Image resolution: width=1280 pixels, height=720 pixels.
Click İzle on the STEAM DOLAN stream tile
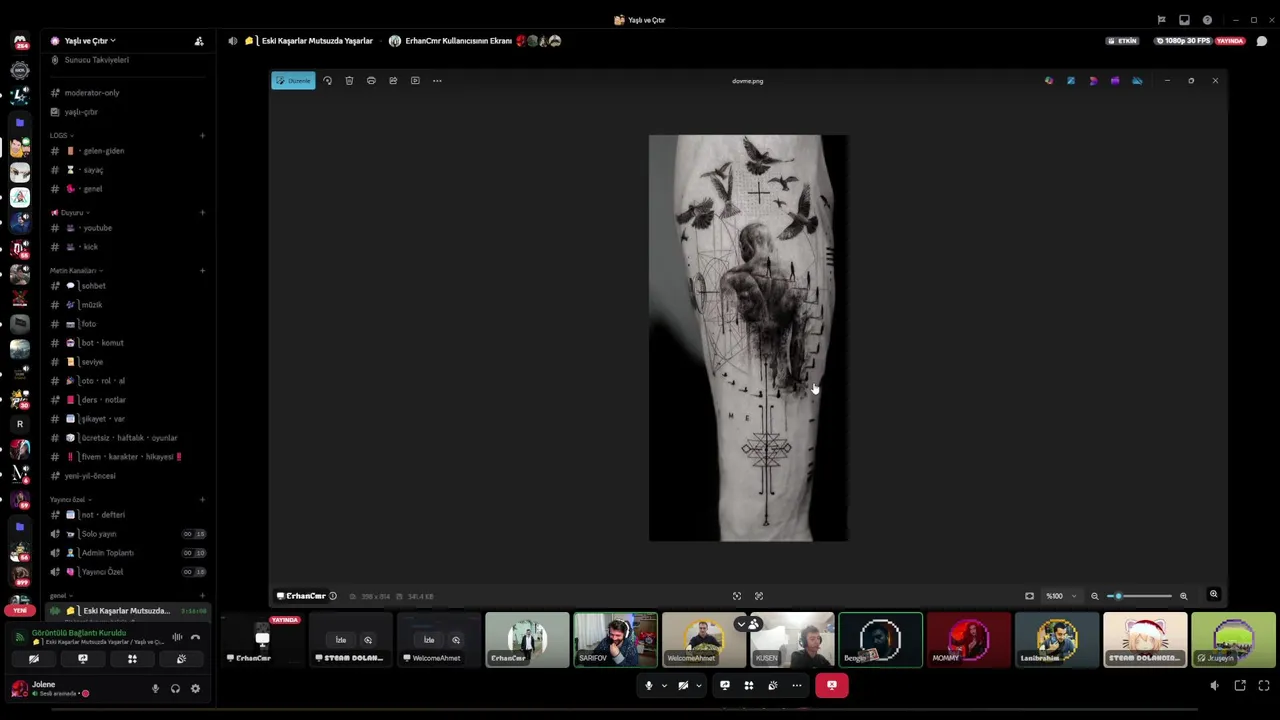point(341,640)
